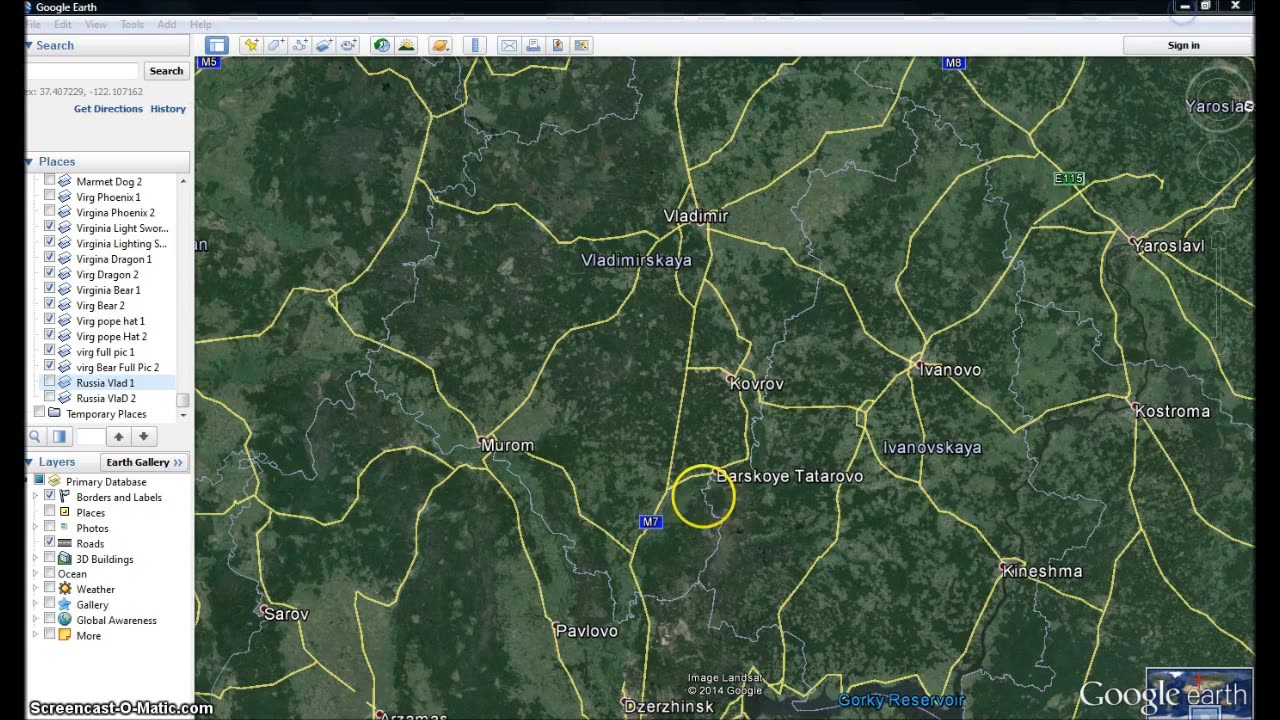Expand the Weather layer tree

(36, 589)
